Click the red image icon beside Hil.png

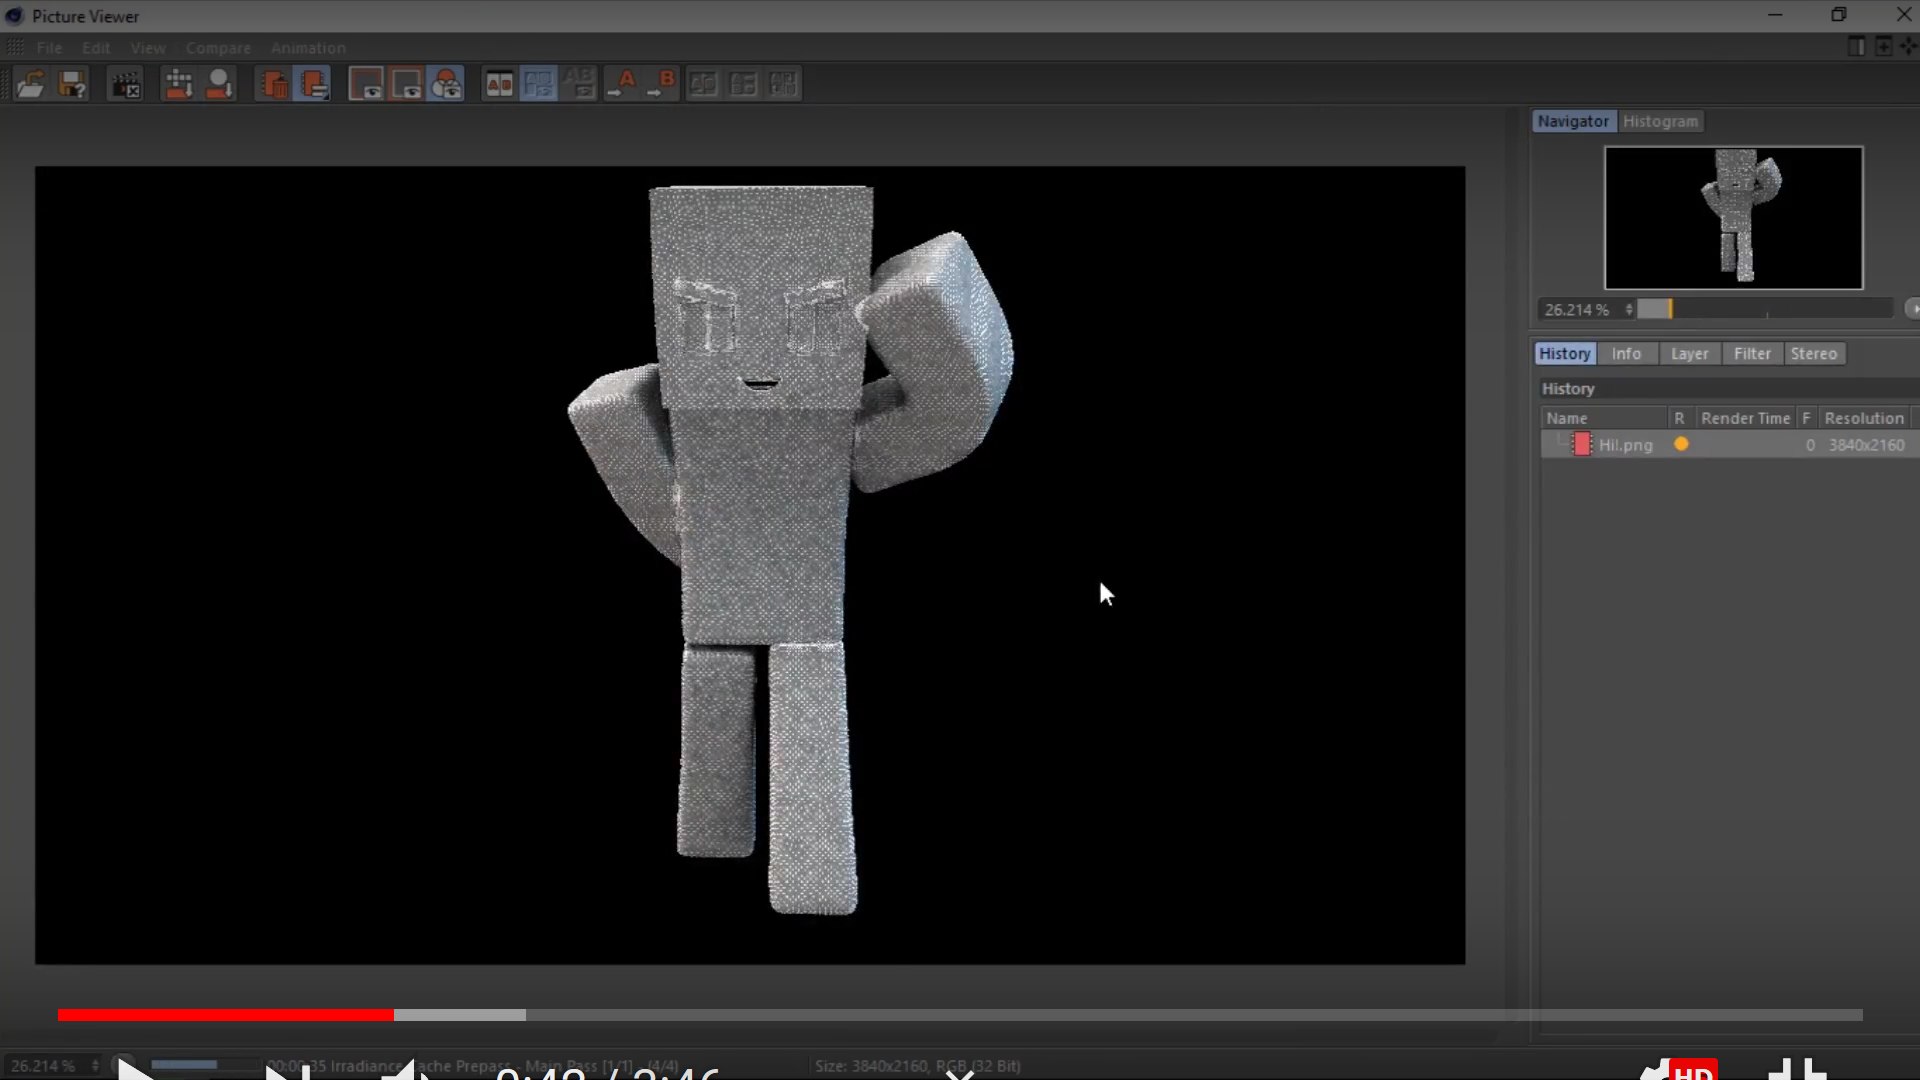(1582, 445)
